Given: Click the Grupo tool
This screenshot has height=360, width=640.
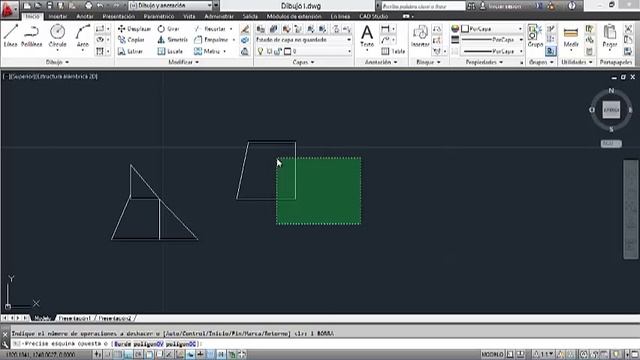Looking at the screenshot, I should coord(535,36).
